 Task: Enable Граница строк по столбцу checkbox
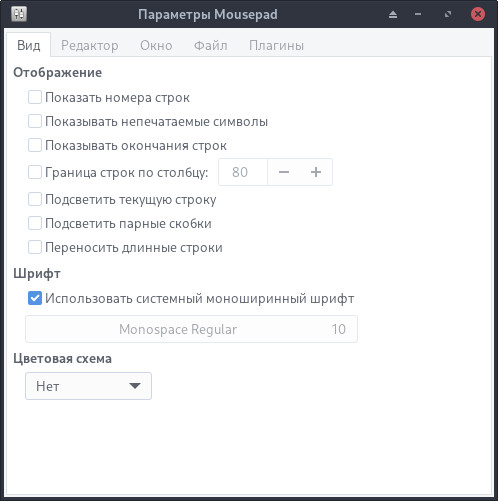tap(35, 172)
